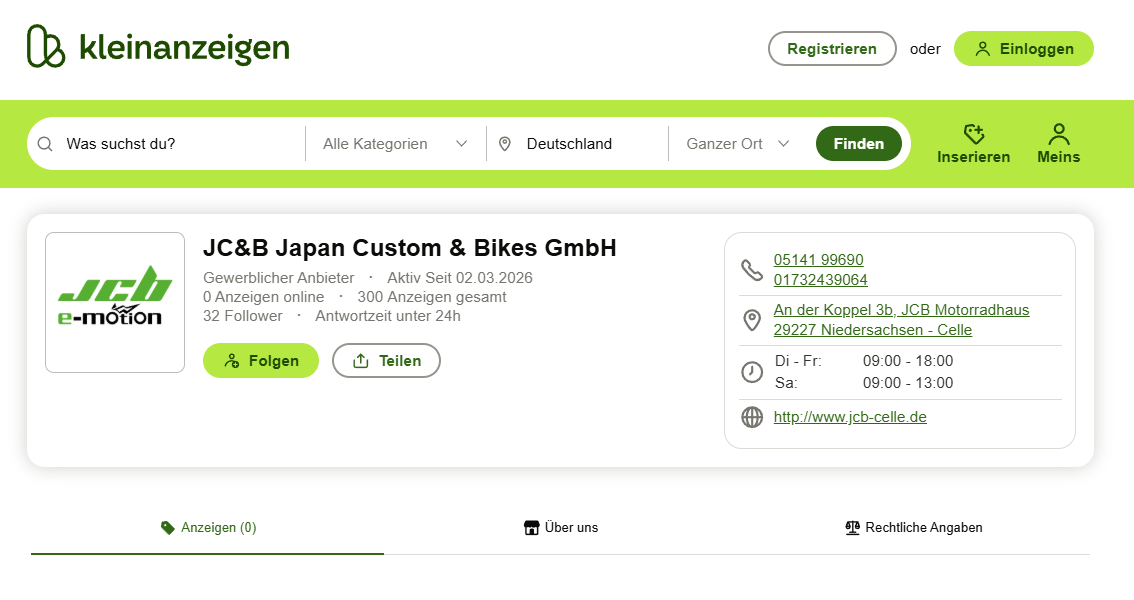Open the Rechtliche Angaben tab

click(914, 527)
